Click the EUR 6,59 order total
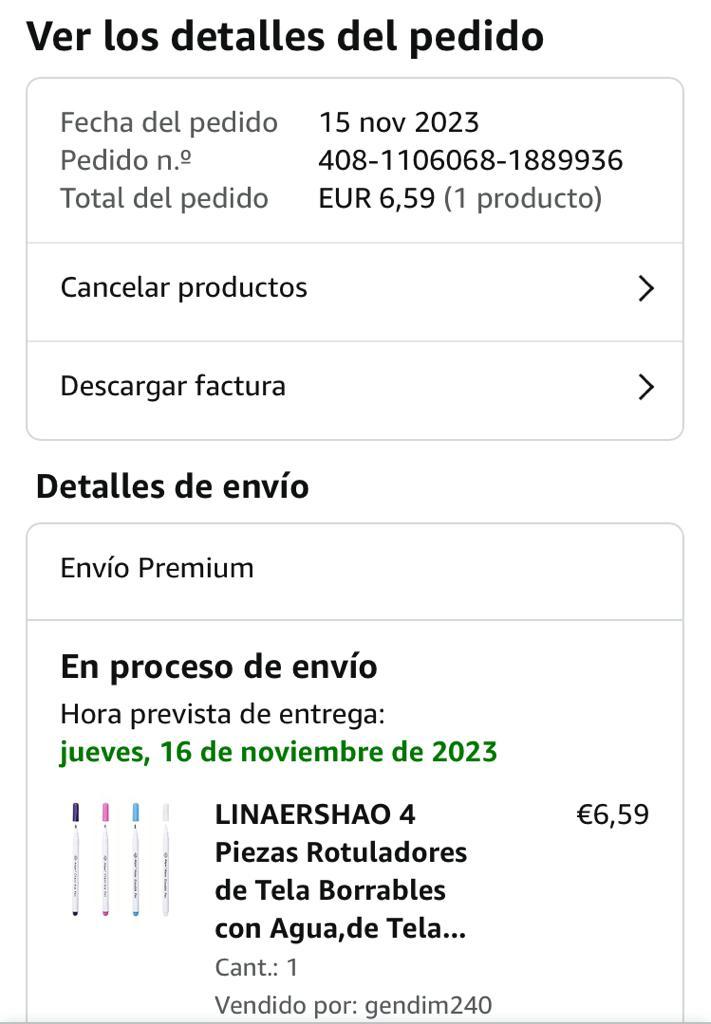 click(x=377, y=198)
